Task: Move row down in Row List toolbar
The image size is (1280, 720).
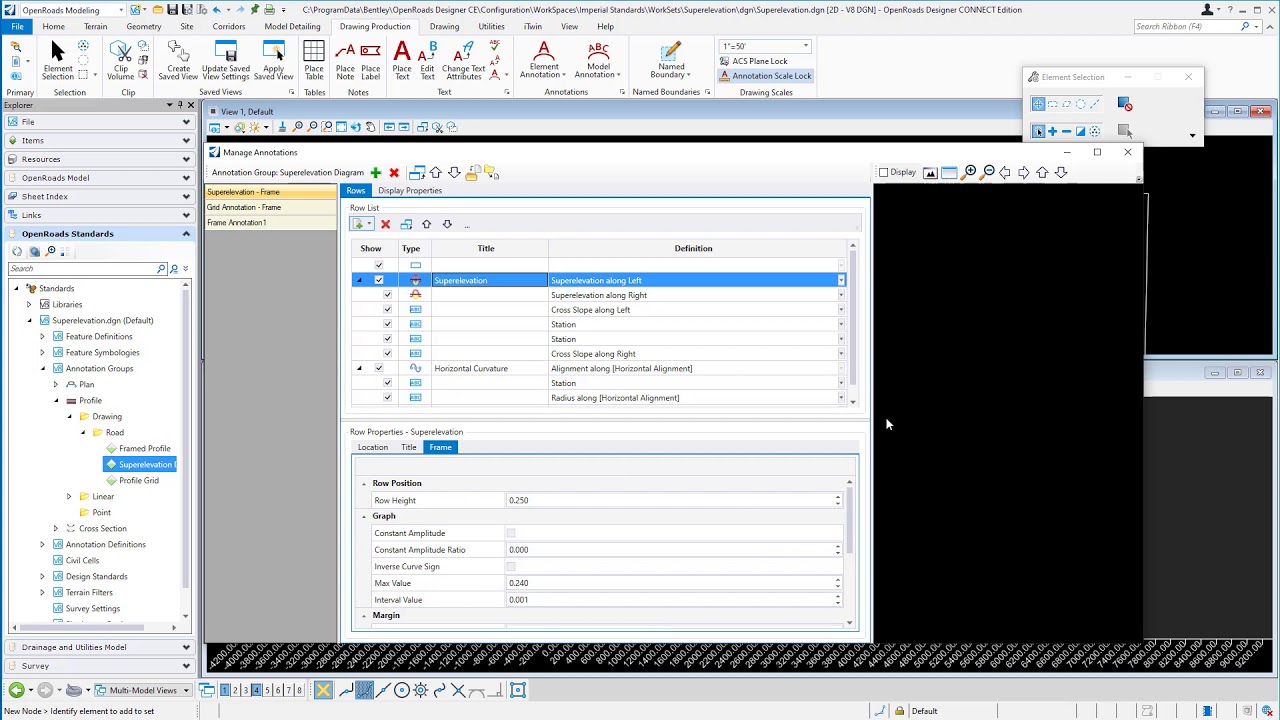Action: [x=447, y=224]
